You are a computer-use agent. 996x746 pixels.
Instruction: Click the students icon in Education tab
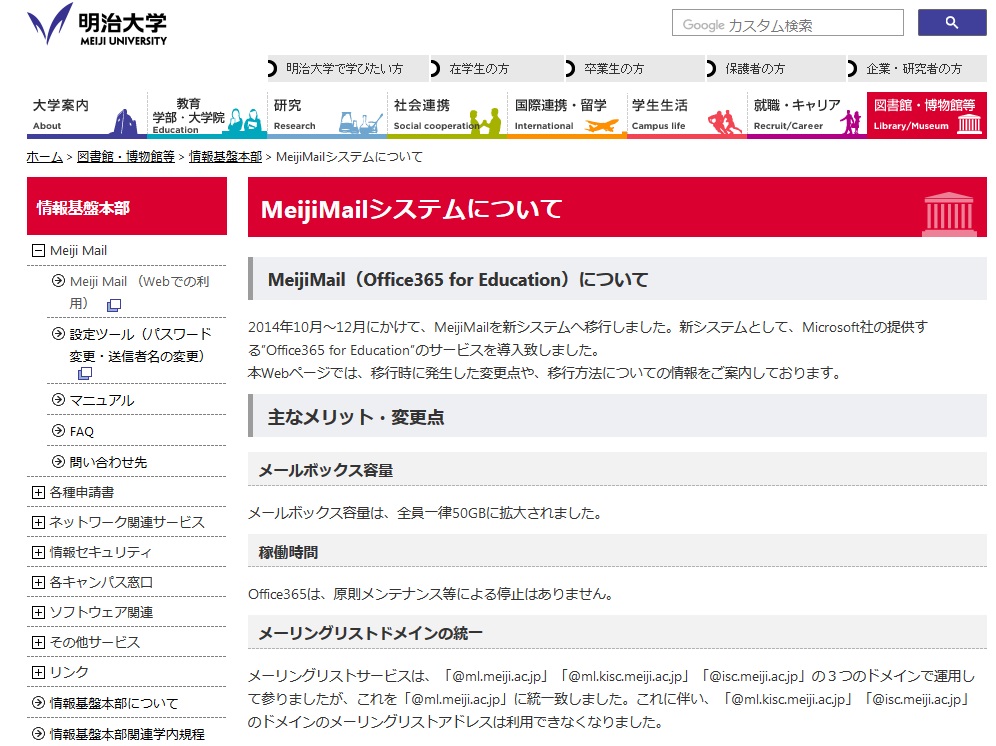[x=245, y=121]
